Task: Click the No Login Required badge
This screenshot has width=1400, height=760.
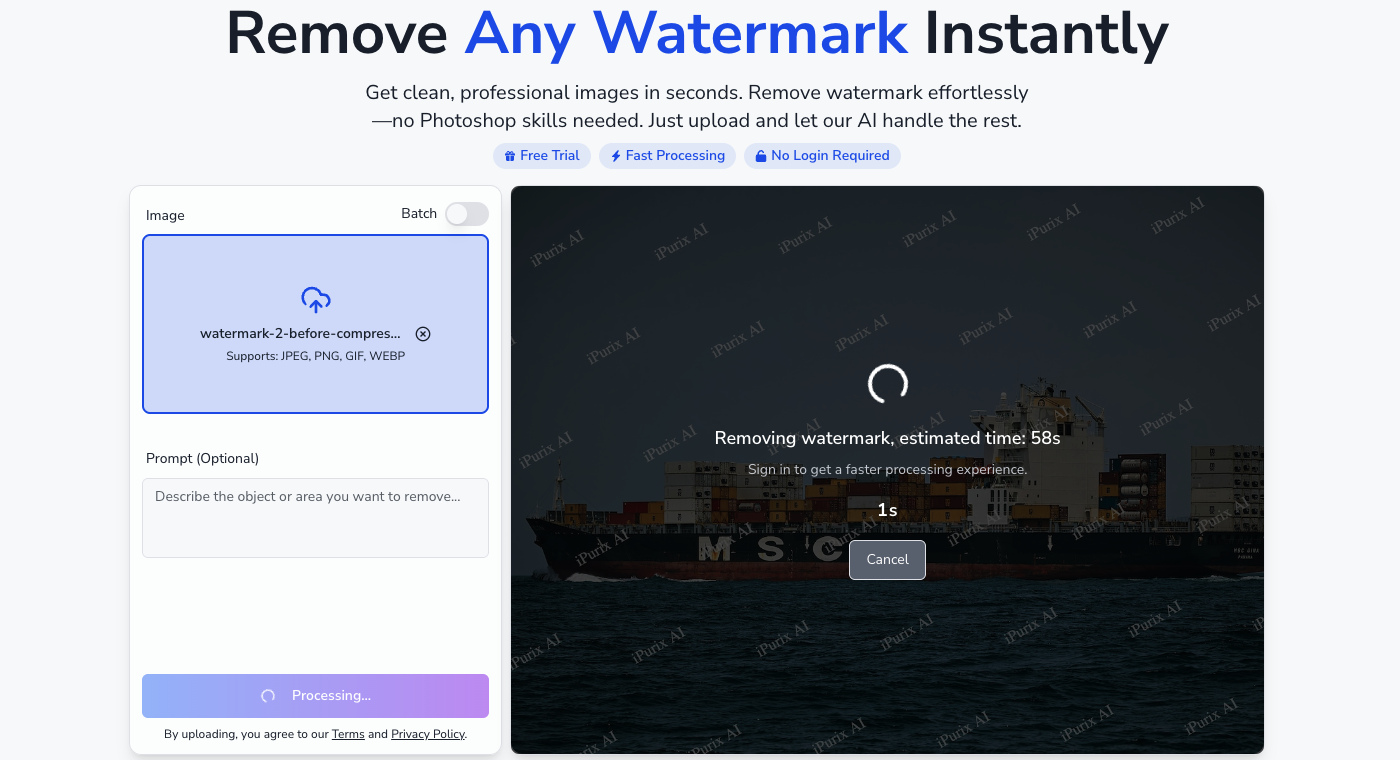Action: point(822,156)
